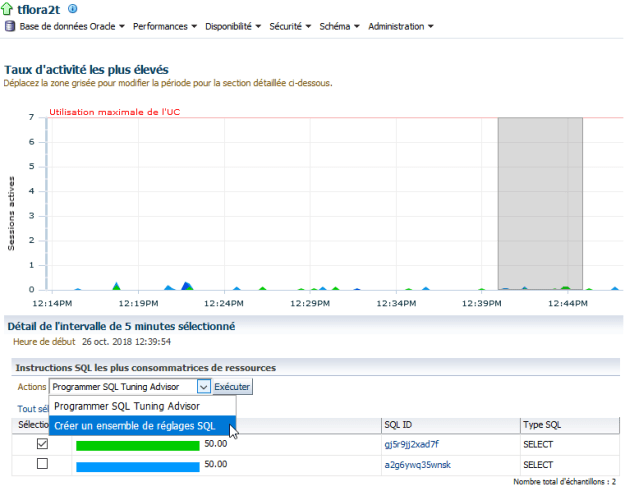Screen dimensions: 625x491
Task: Click the green activity bar
Action: tap(138, 445)
